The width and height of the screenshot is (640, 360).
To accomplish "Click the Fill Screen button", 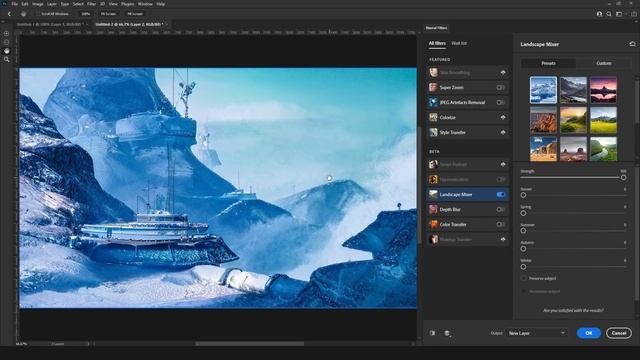I will (x=135, y=14).
